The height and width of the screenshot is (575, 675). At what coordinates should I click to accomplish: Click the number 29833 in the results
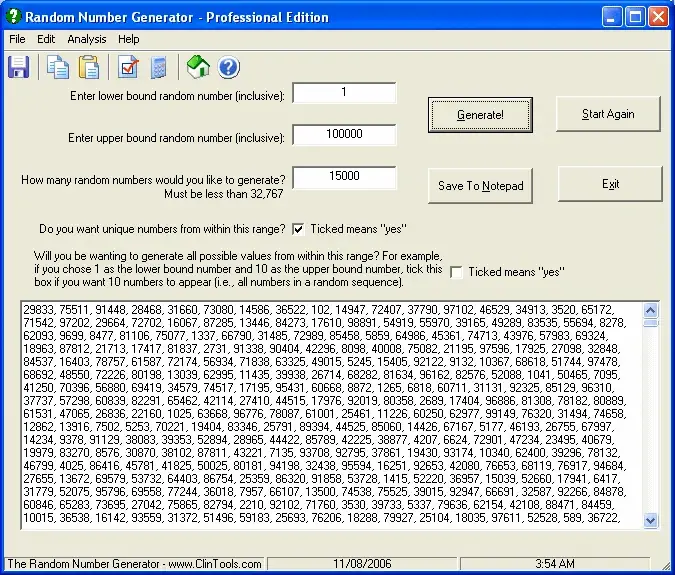pyautogui.click(x=39, y=310)
